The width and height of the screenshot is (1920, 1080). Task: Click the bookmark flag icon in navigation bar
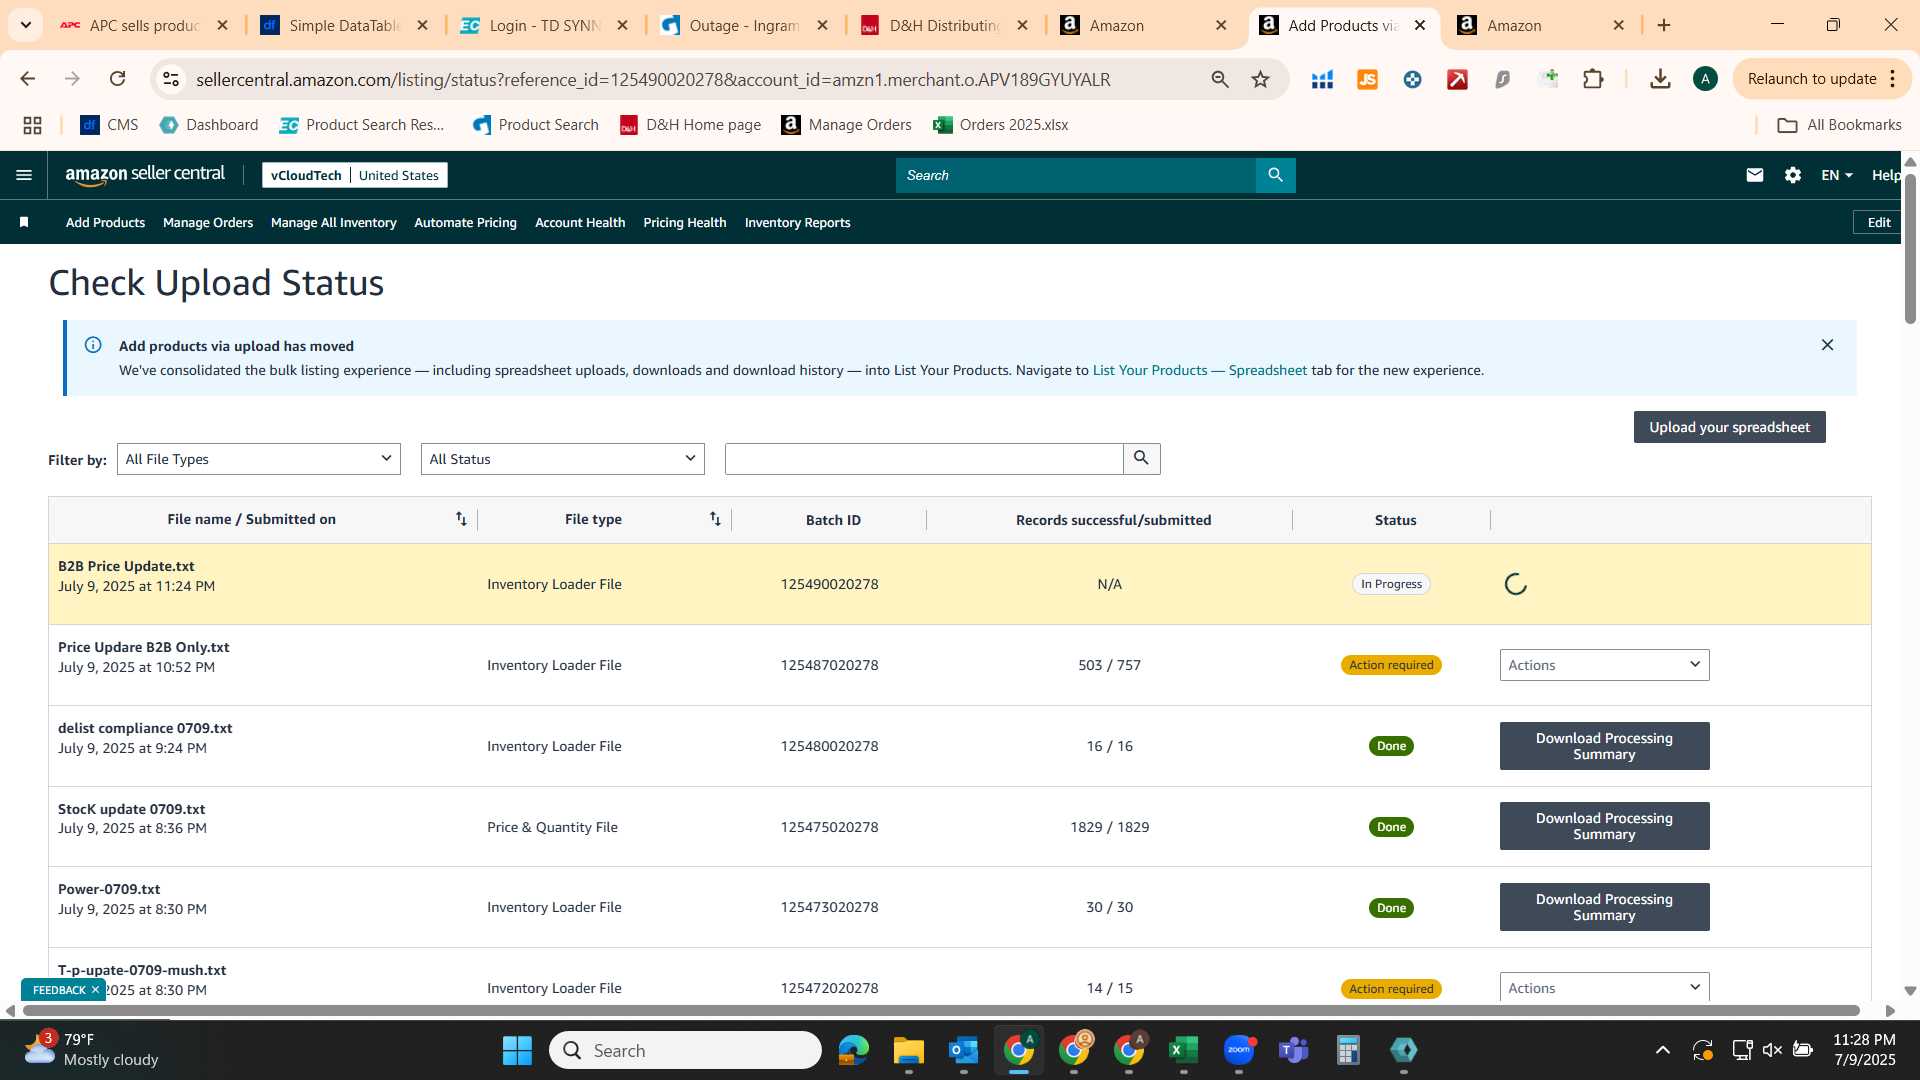24,222
